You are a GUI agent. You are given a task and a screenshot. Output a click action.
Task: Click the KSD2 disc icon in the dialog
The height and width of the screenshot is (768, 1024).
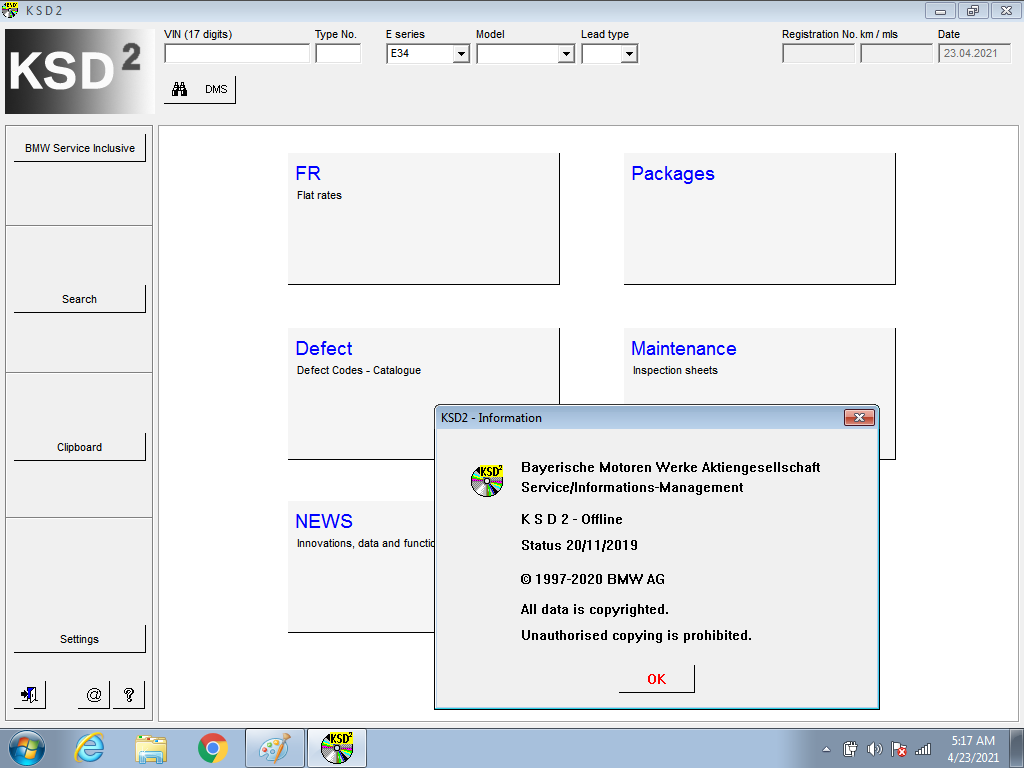(487, 481)
